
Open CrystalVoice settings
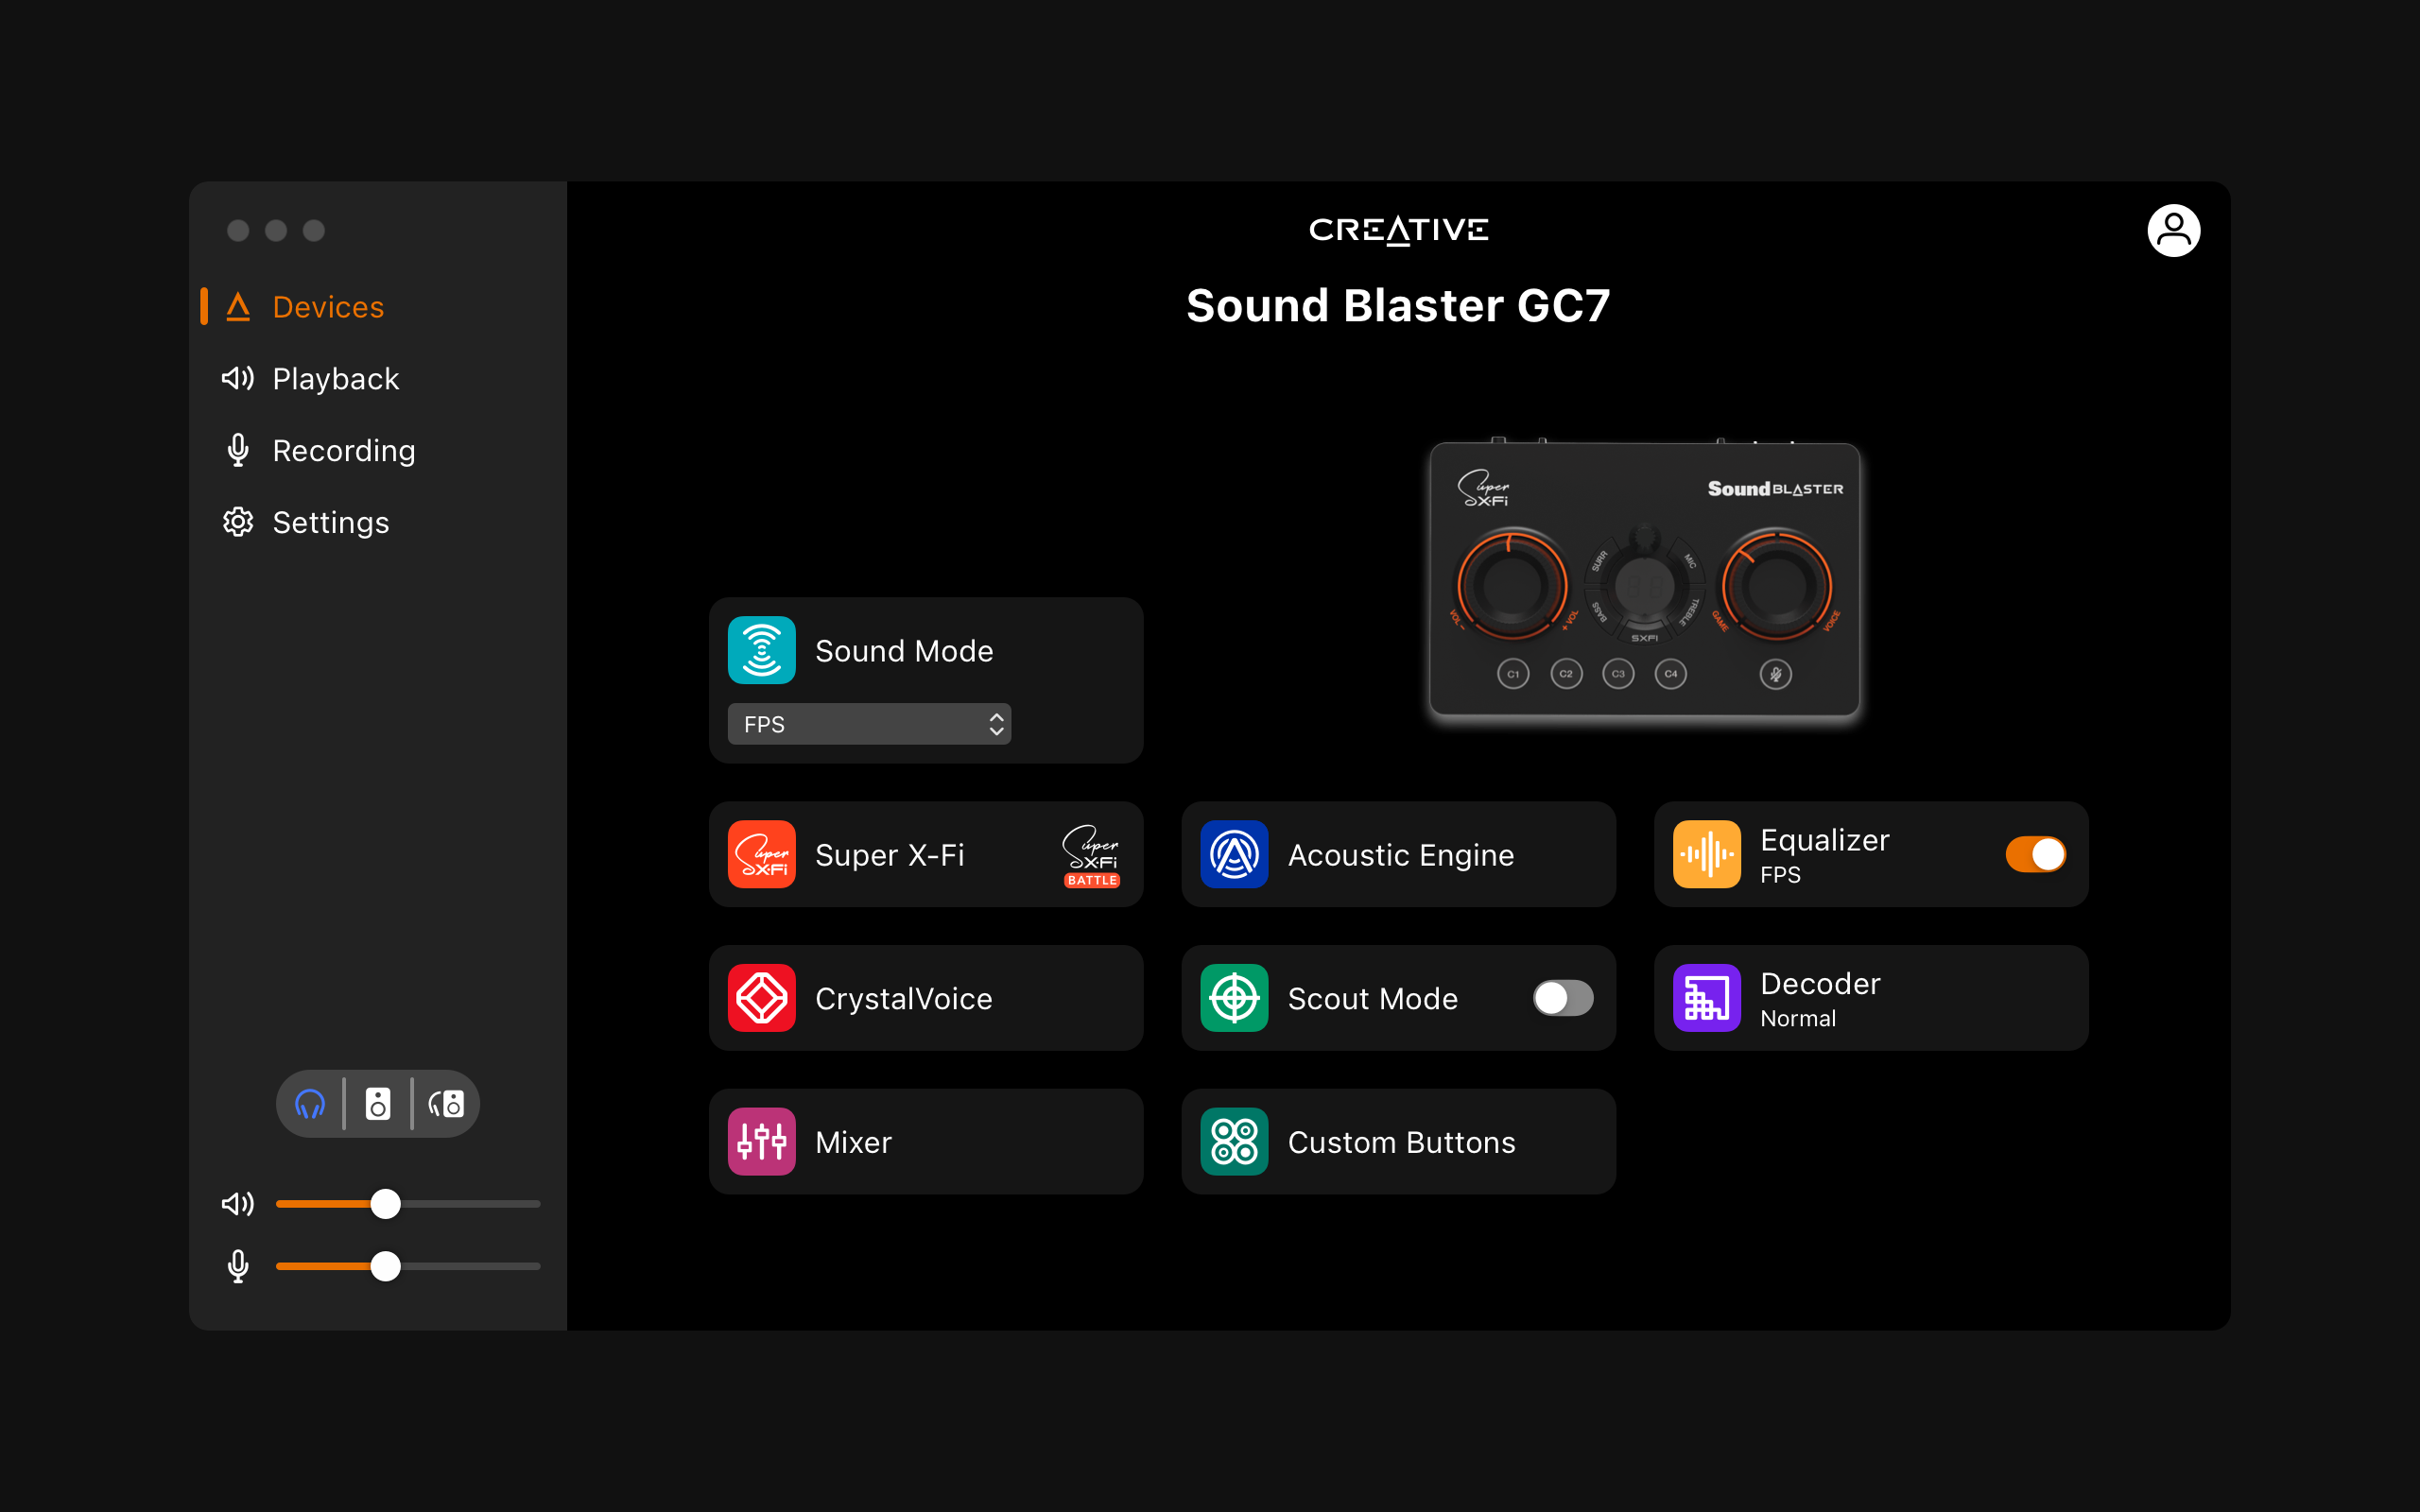pyautogui.click(x=926, y=998)
